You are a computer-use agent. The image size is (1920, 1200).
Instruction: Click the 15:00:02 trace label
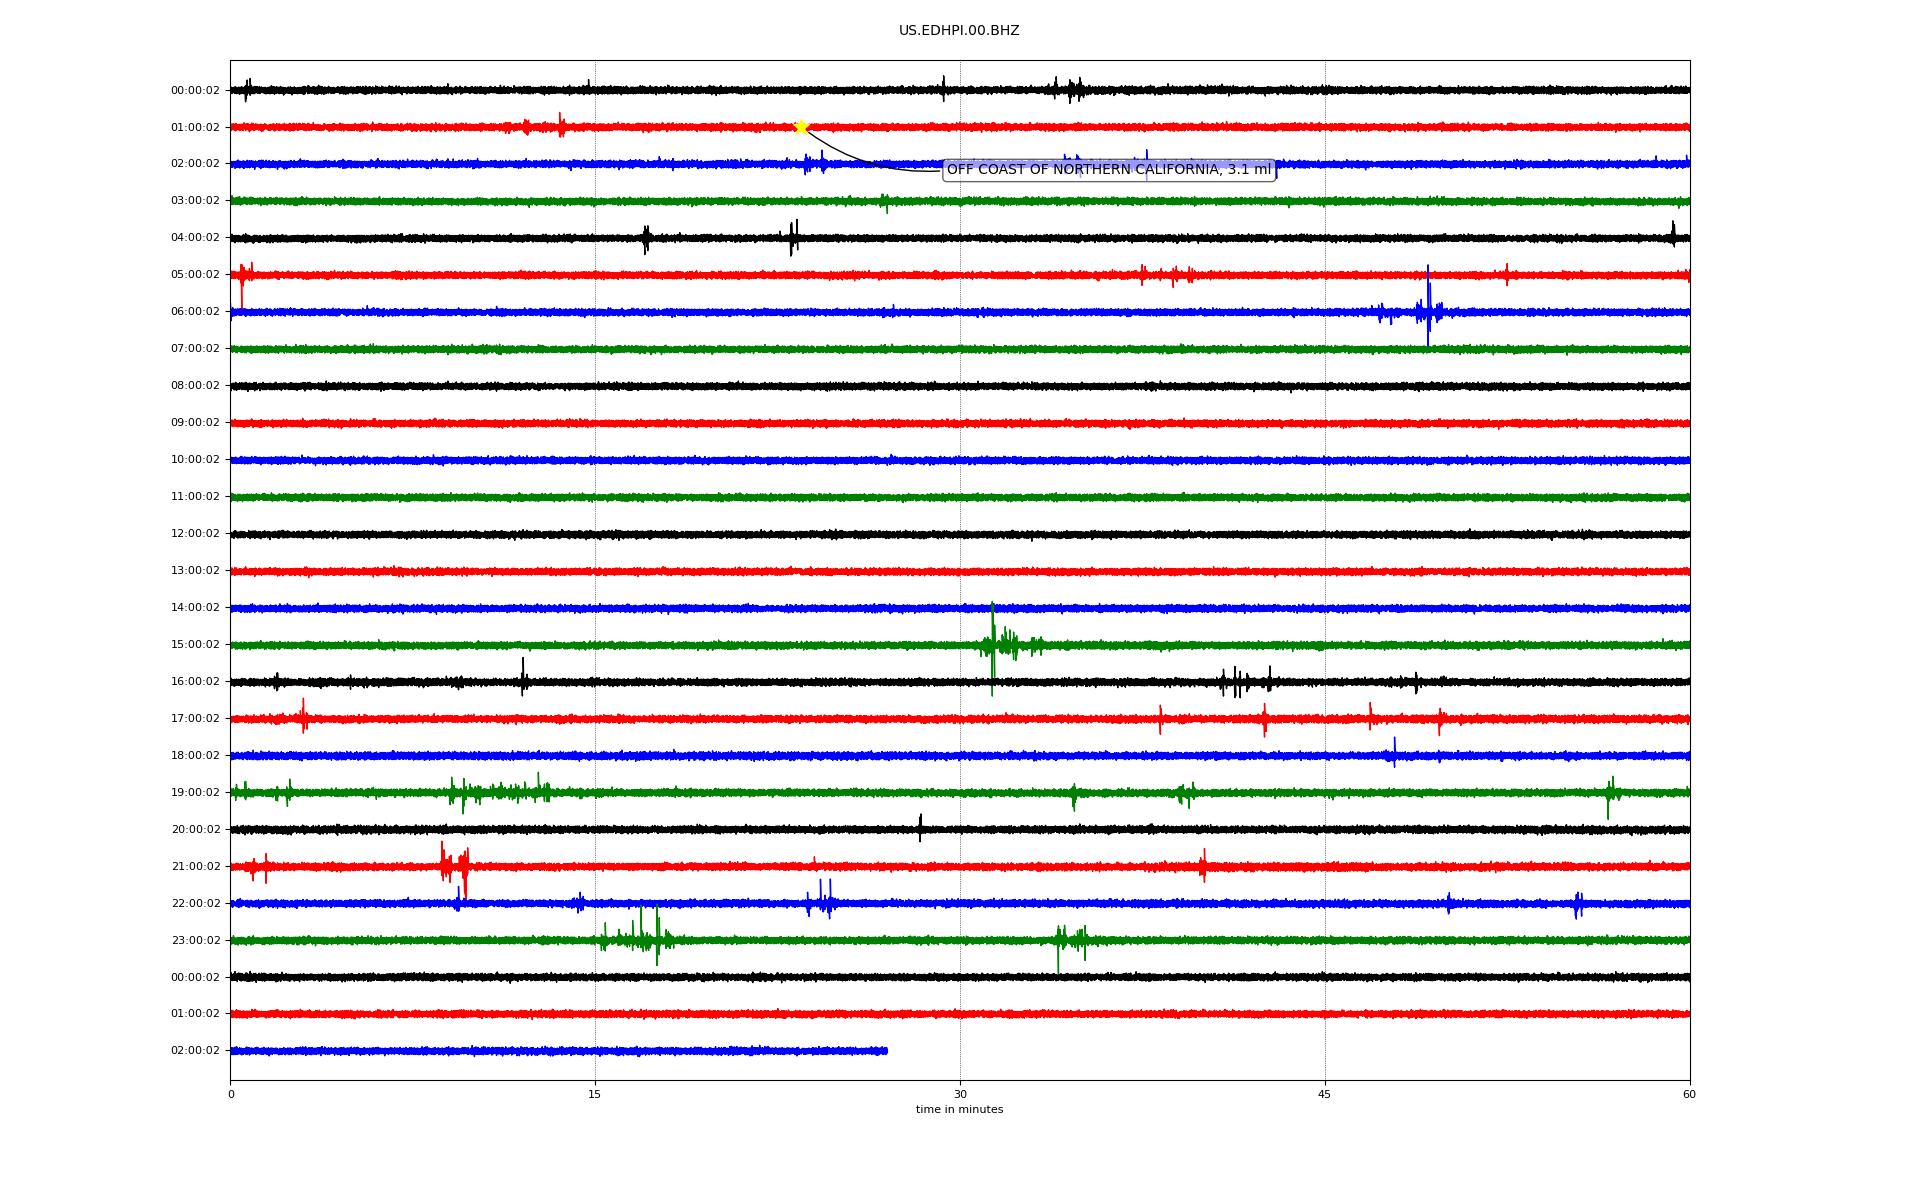[x=195, y=645]
